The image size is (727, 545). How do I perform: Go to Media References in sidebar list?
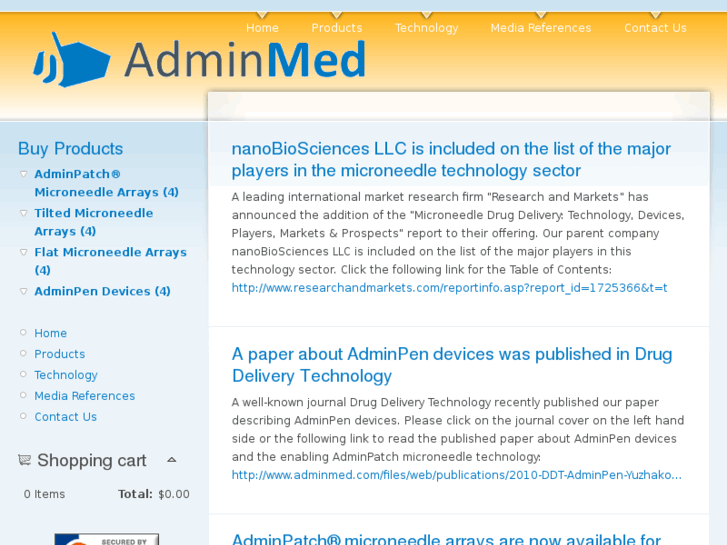click(x=85, y=396)
